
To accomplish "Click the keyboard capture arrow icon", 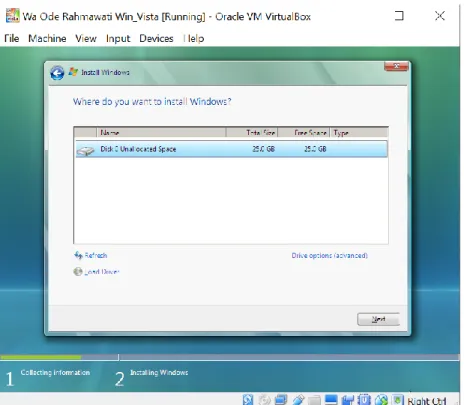I will (x=397, y=400).
